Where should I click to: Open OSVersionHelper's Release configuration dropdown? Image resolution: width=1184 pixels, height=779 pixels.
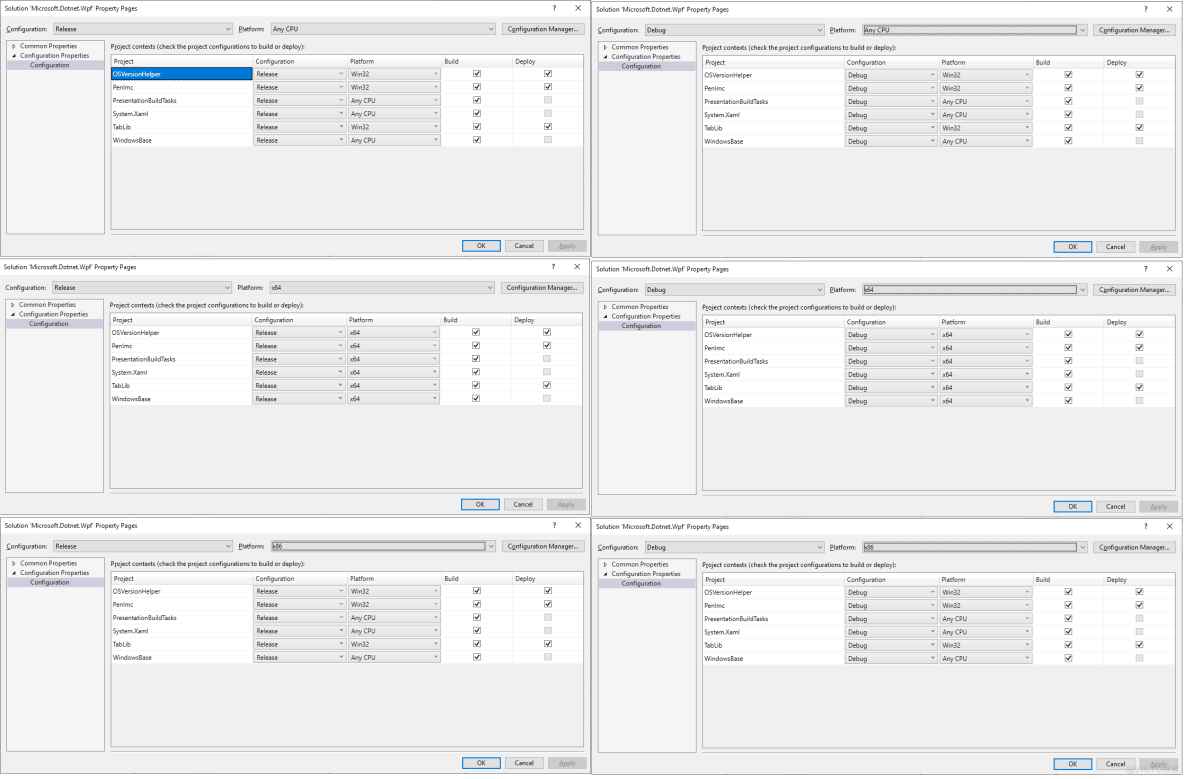299,73
